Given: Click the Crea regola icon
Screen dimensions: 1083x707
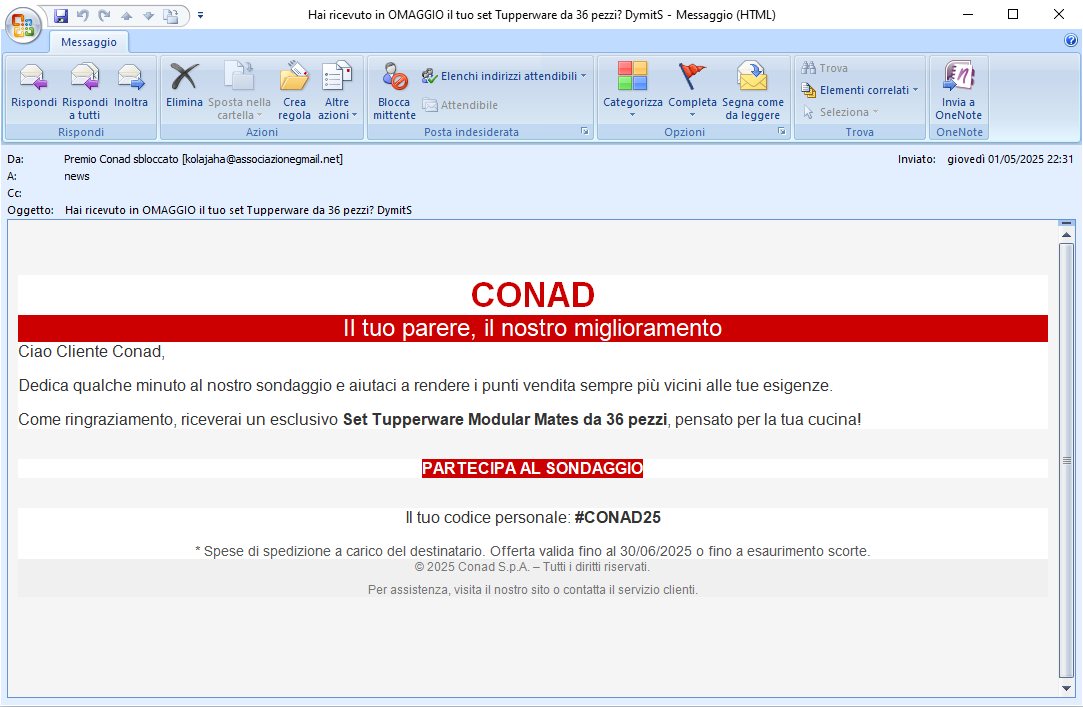Looking at the screenshot, I should pyautogui.click(x=294, y=90).
